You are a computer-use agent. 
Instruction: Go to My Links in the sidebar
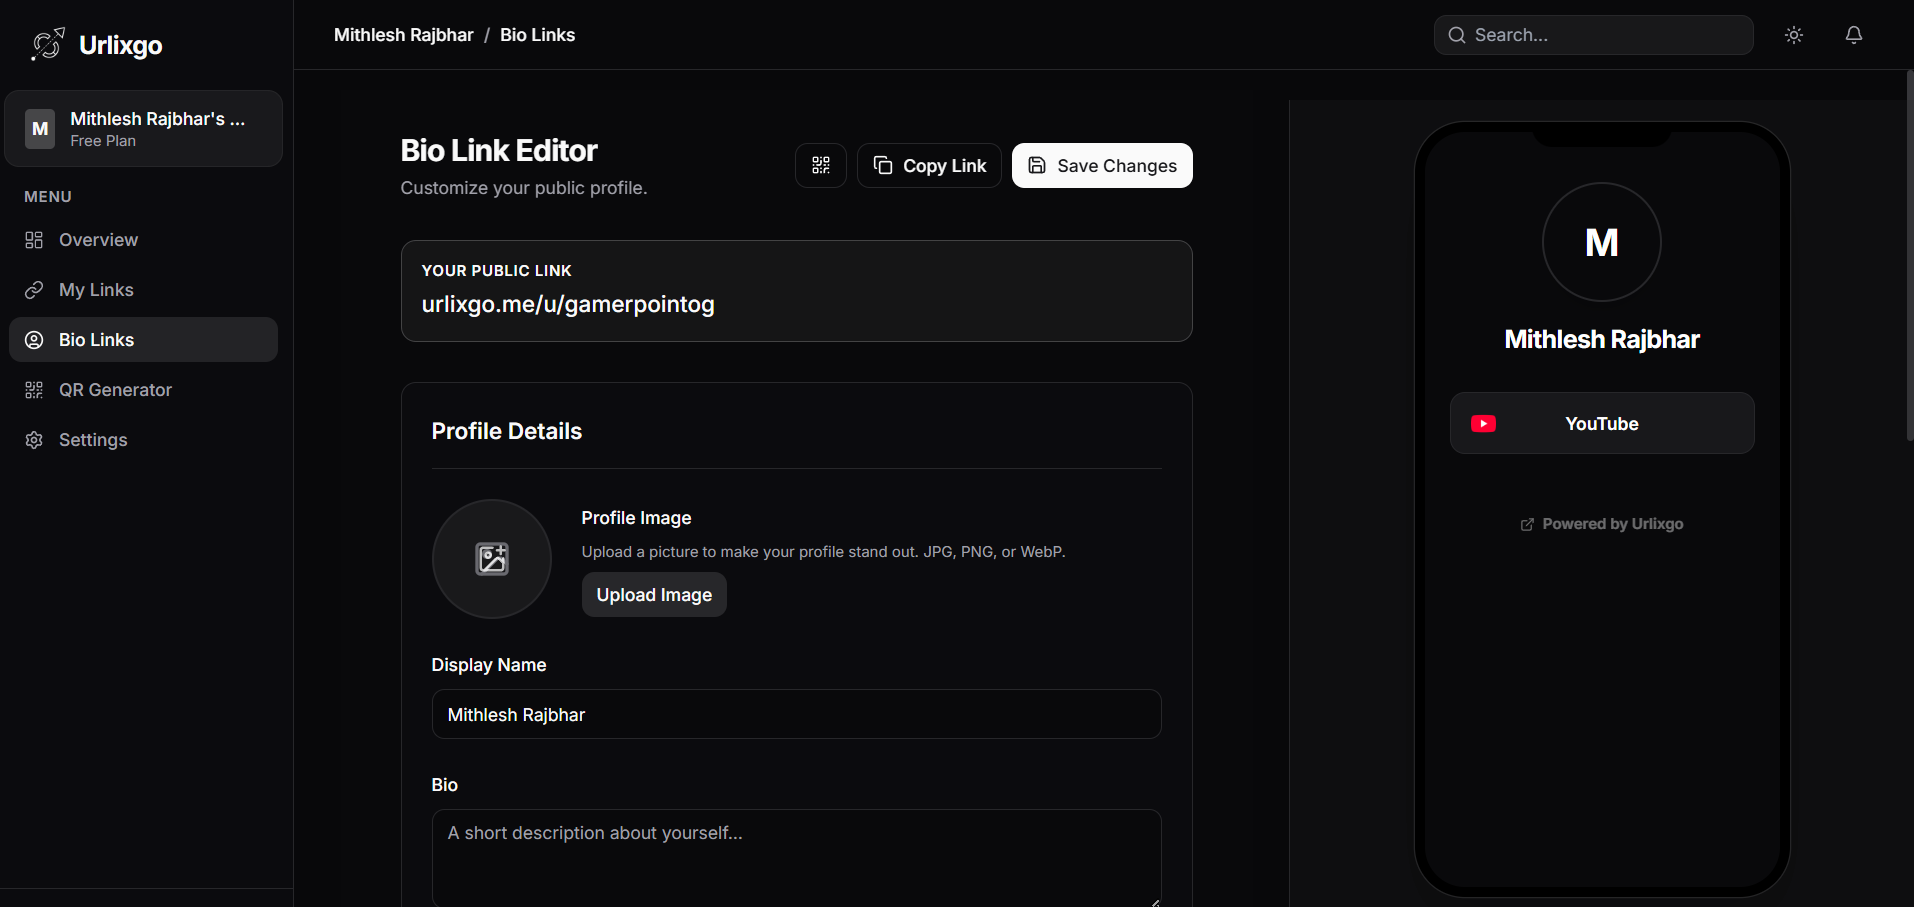(144, 290)
